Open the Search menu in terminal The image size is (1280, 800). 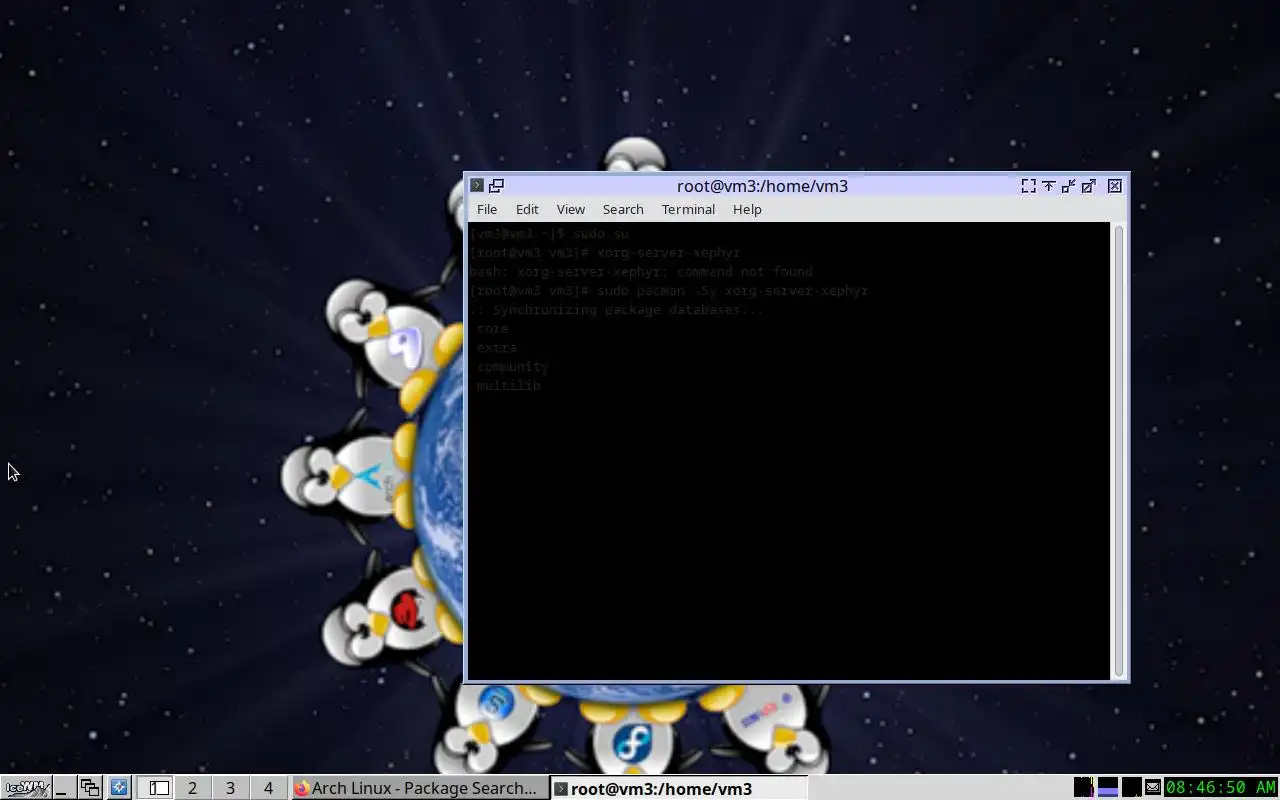(x=623, y=209)
